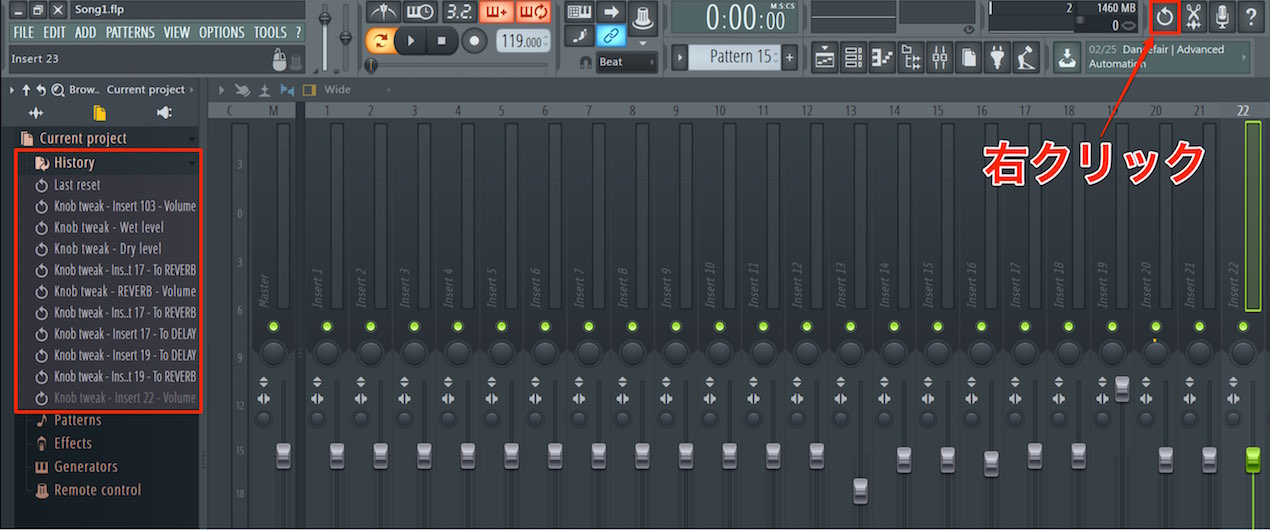Open the playlist view icon

point(825,58)
